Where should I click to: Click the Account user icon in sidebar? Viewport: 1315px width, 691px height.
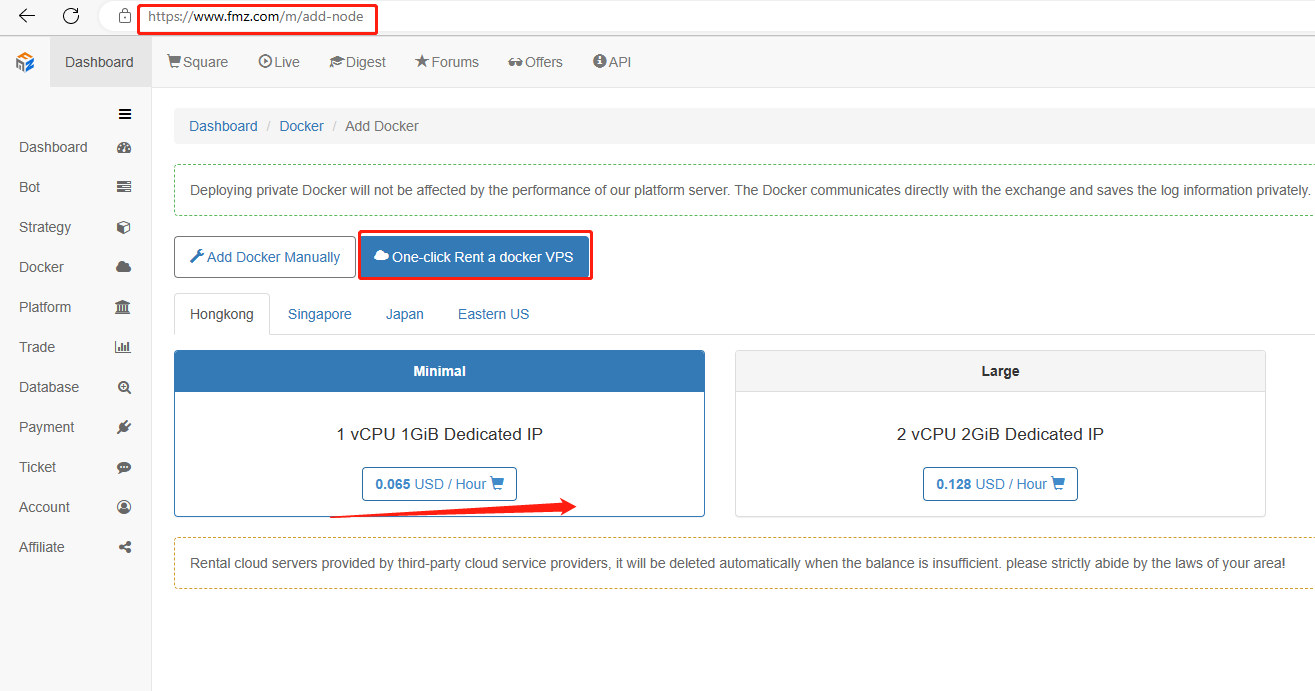click(x=124, y=507)
